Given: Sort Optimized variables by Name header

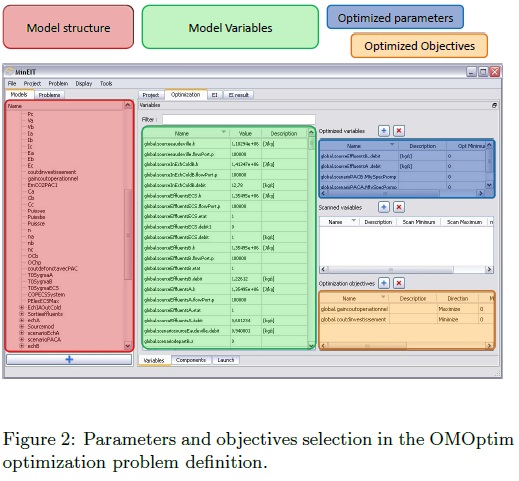Looking at the screenshot, I should point(358,146).
